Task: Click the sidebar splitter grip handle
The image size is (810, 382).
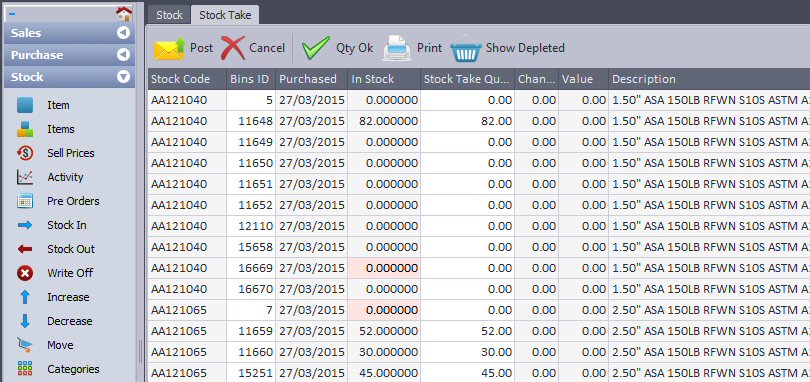Action: 140,352
